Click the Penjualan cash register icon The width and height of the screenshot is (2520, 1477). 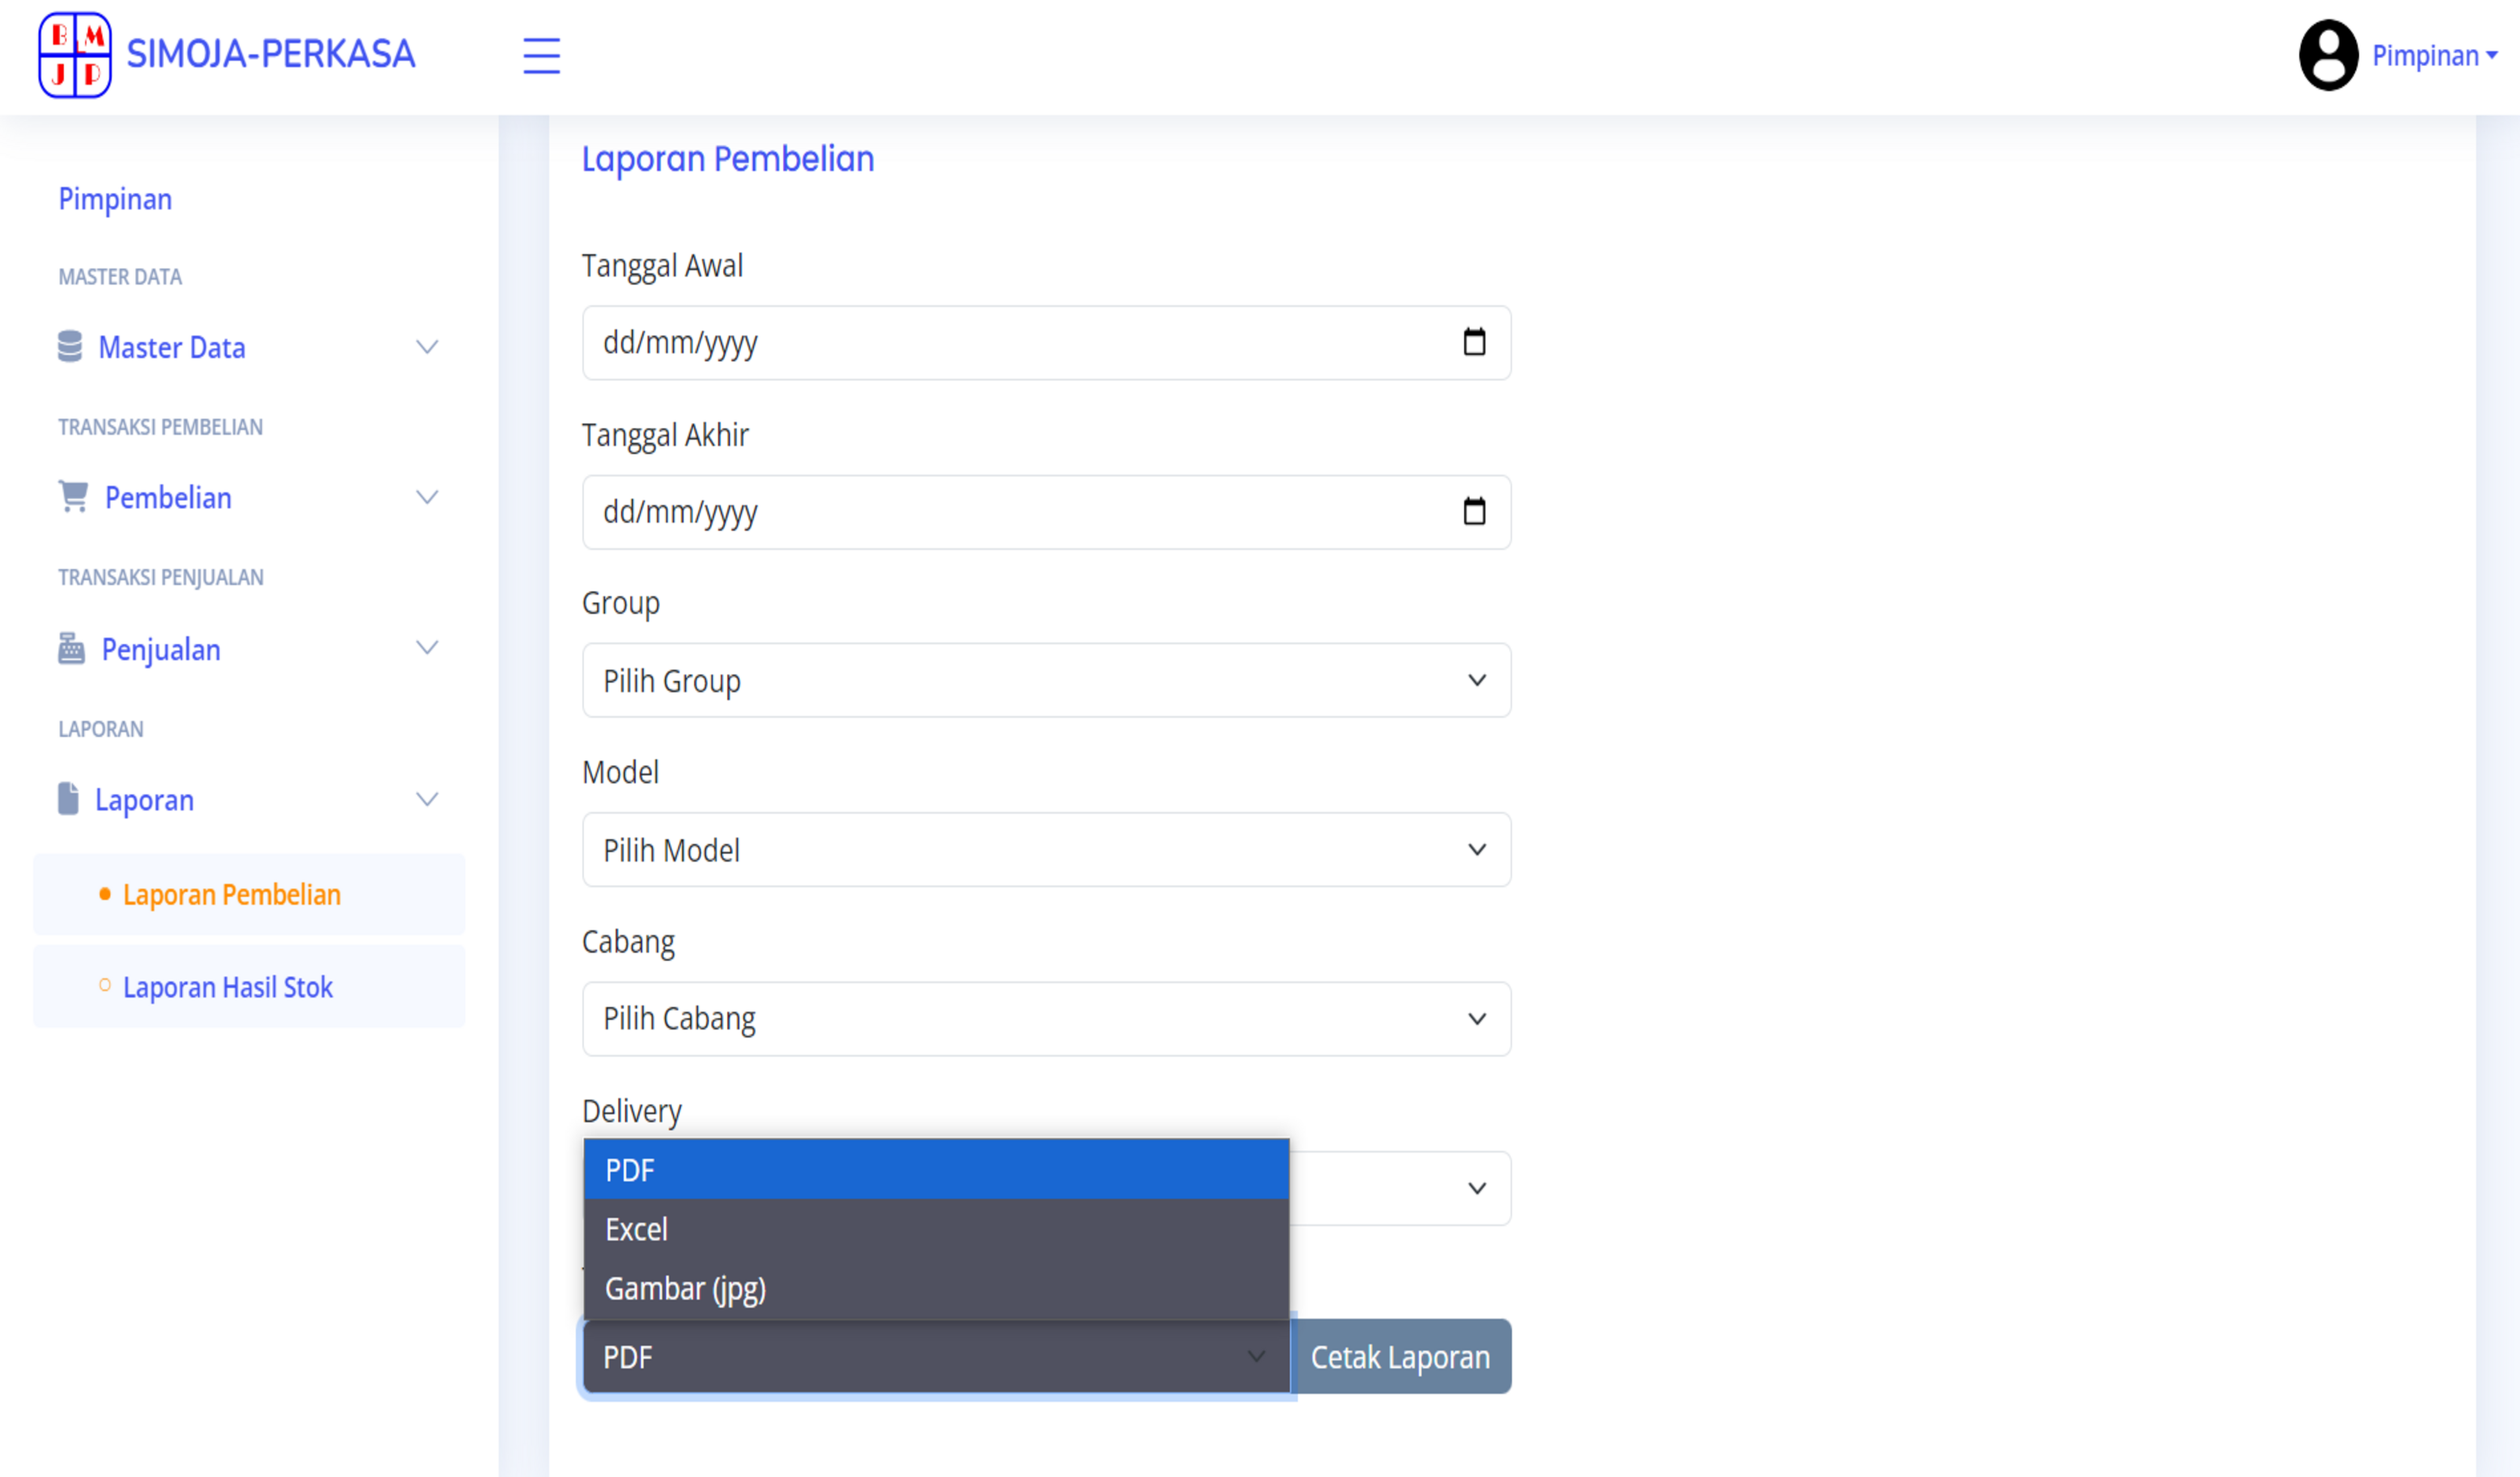coord(71,648)
